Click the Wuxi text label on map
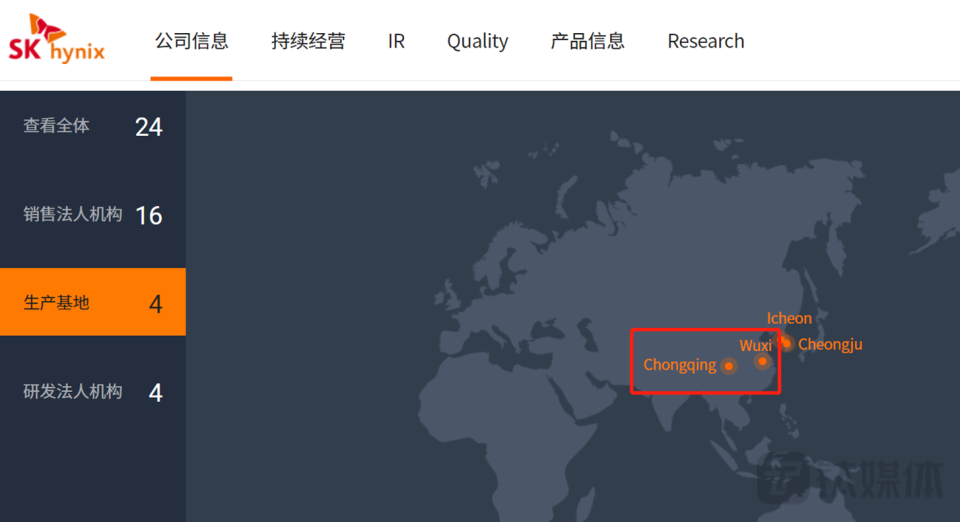 (x=754, y=346)
